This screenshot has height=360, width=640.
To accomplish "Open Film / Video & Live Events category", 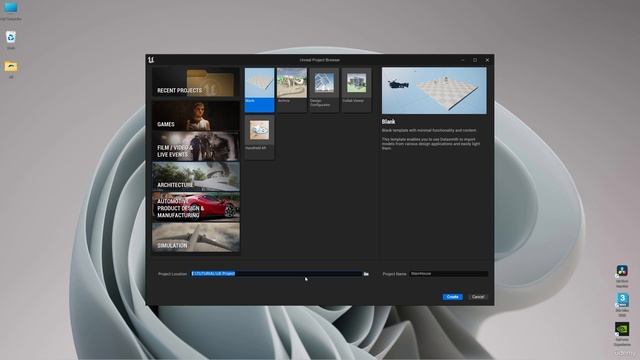I will tap(196, 147).
